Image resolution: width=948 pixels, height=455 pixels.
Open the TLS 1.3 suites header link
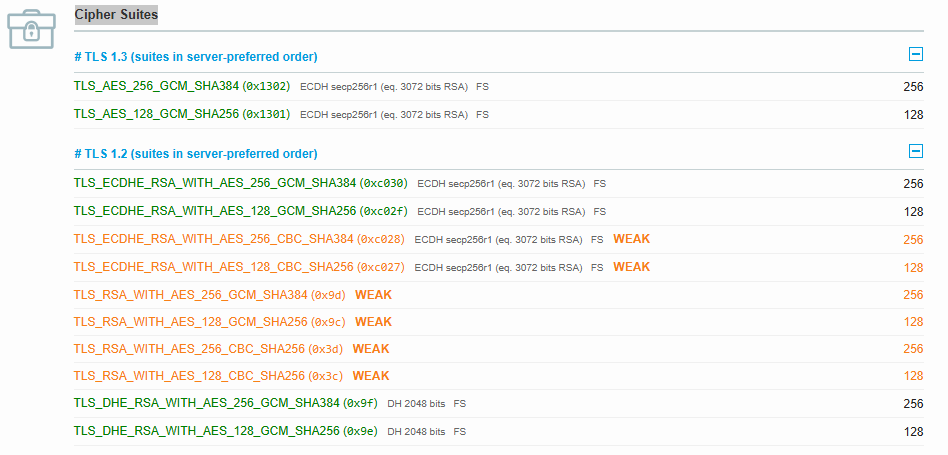click(196, 57)
